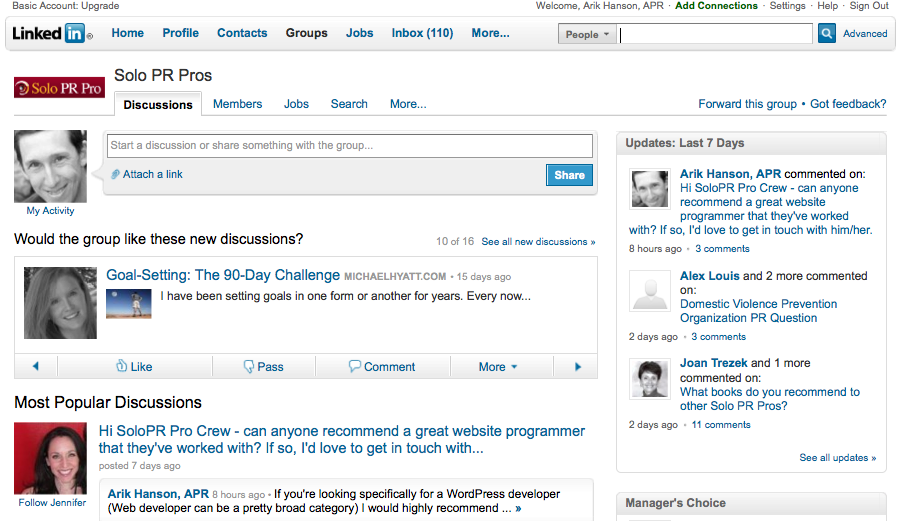Click Alex Louis name in updates
This screenshot has width=897, height=521.
click(709, 276)
